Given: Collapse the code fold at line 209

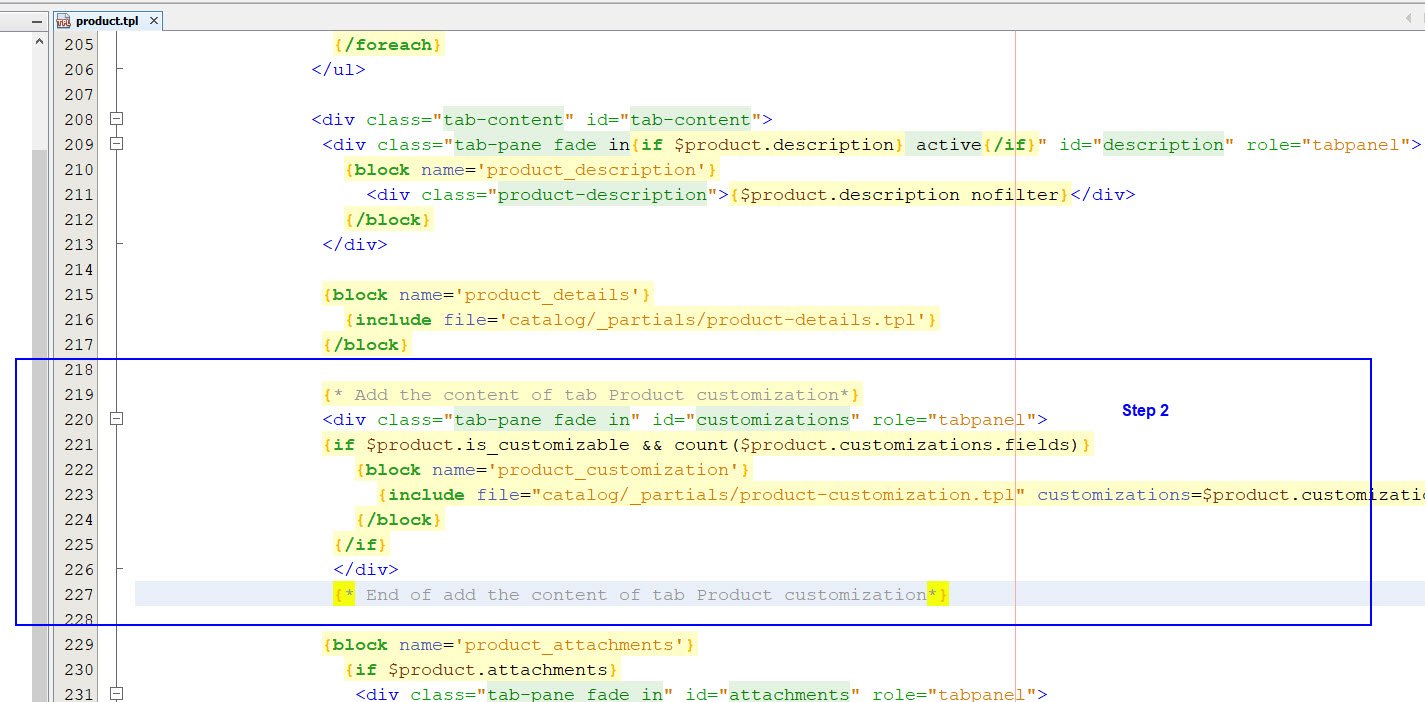Looking at the screenshot, I should 117,144.
